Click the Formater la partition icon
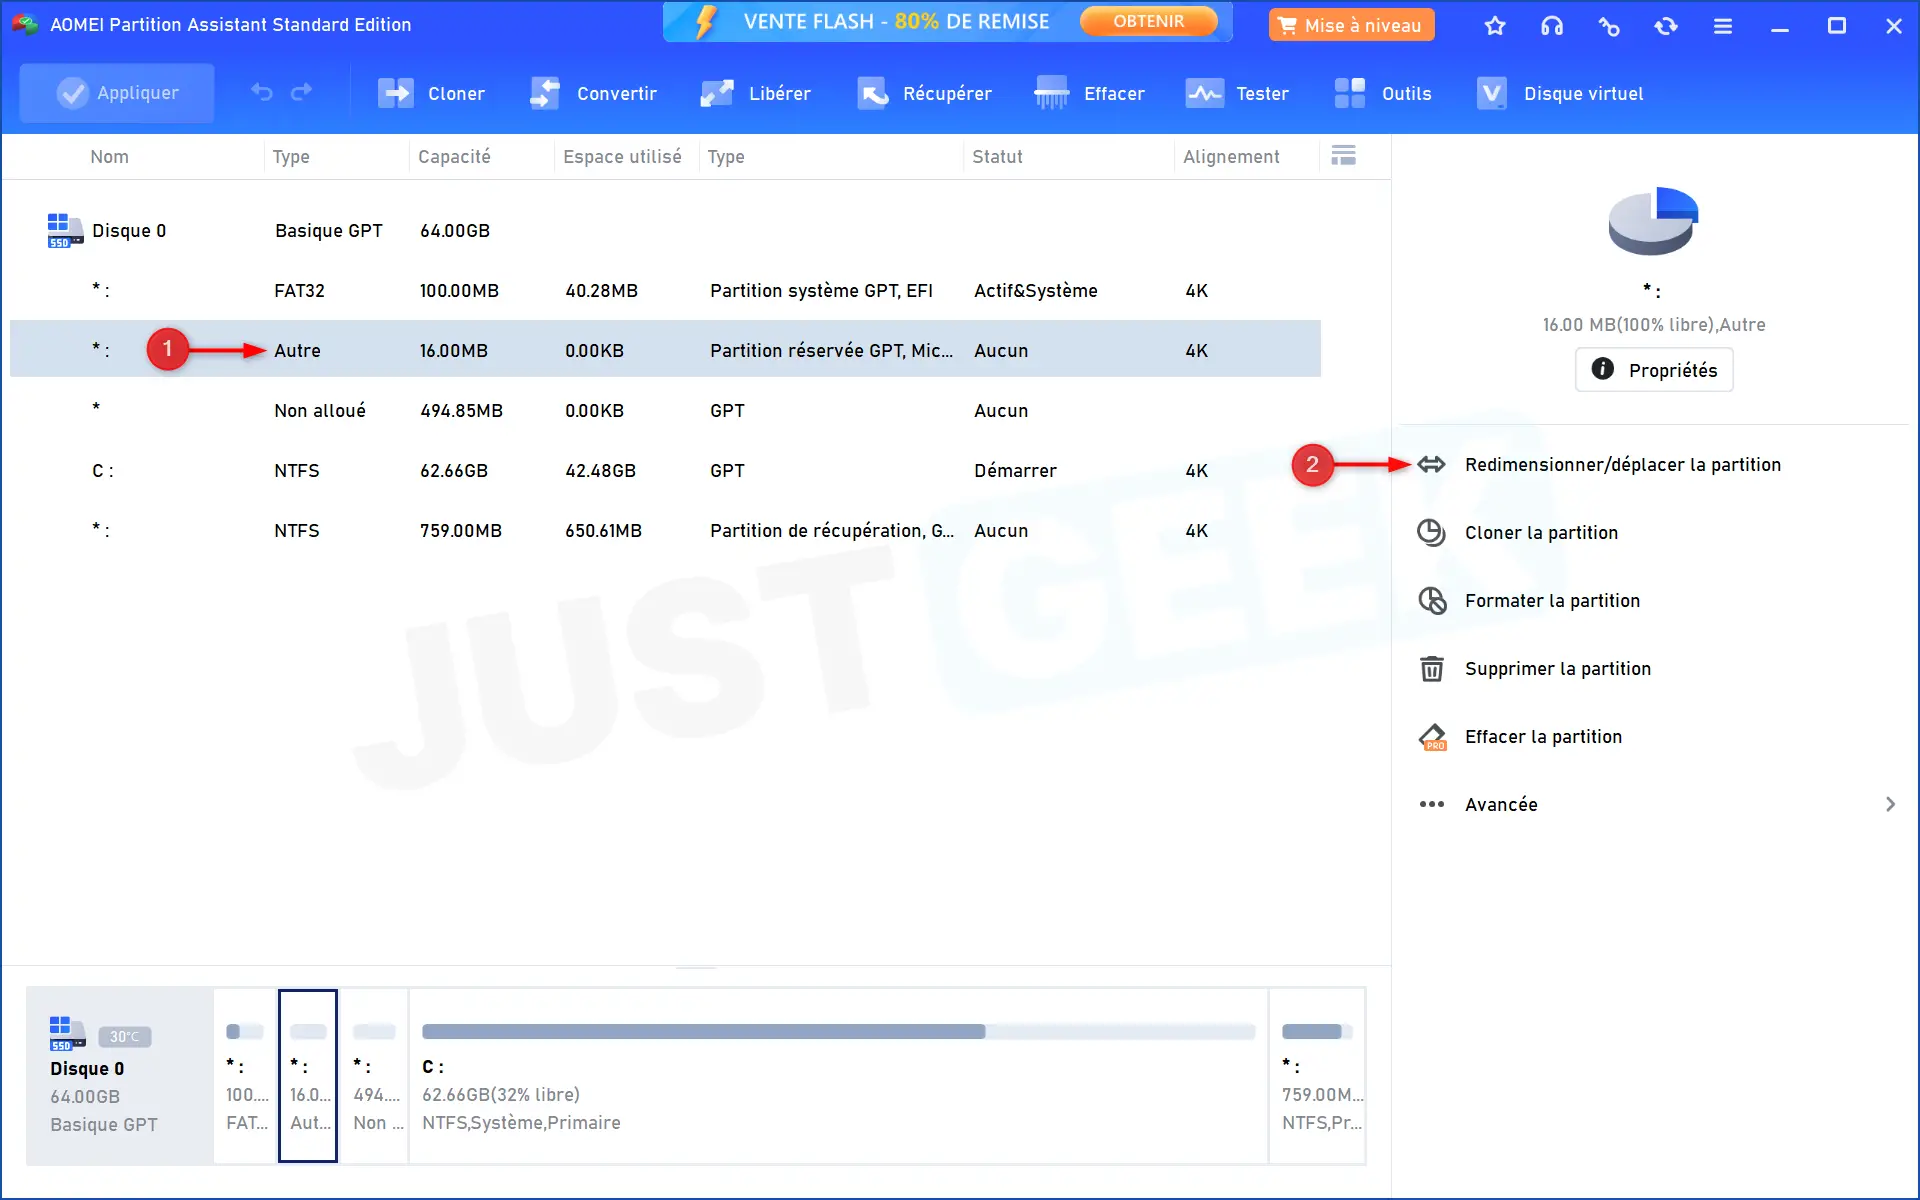 click(x=1432, y=601)
